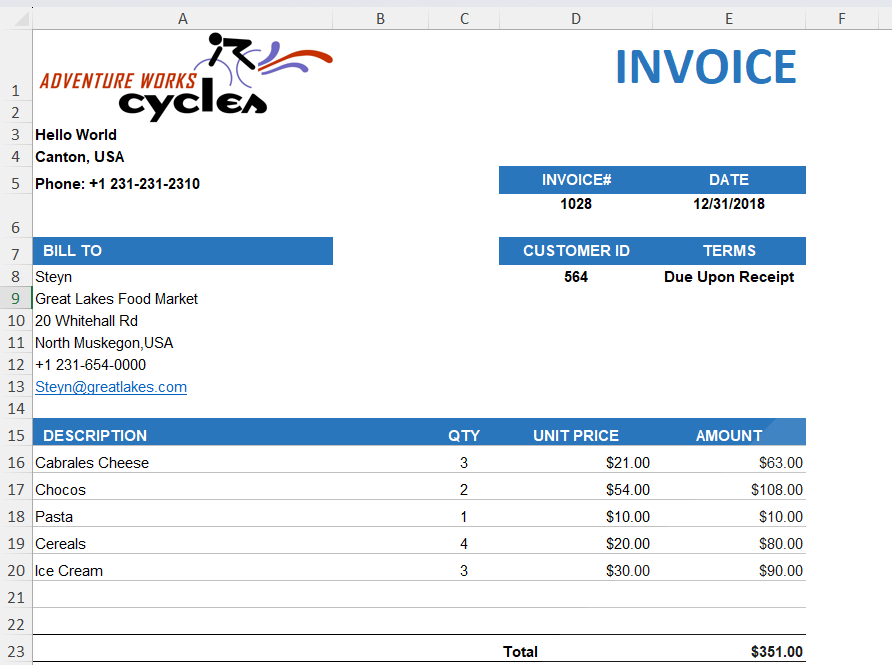Select row 9 header
This screenshot has width=892, height=665.
(16, 299)
